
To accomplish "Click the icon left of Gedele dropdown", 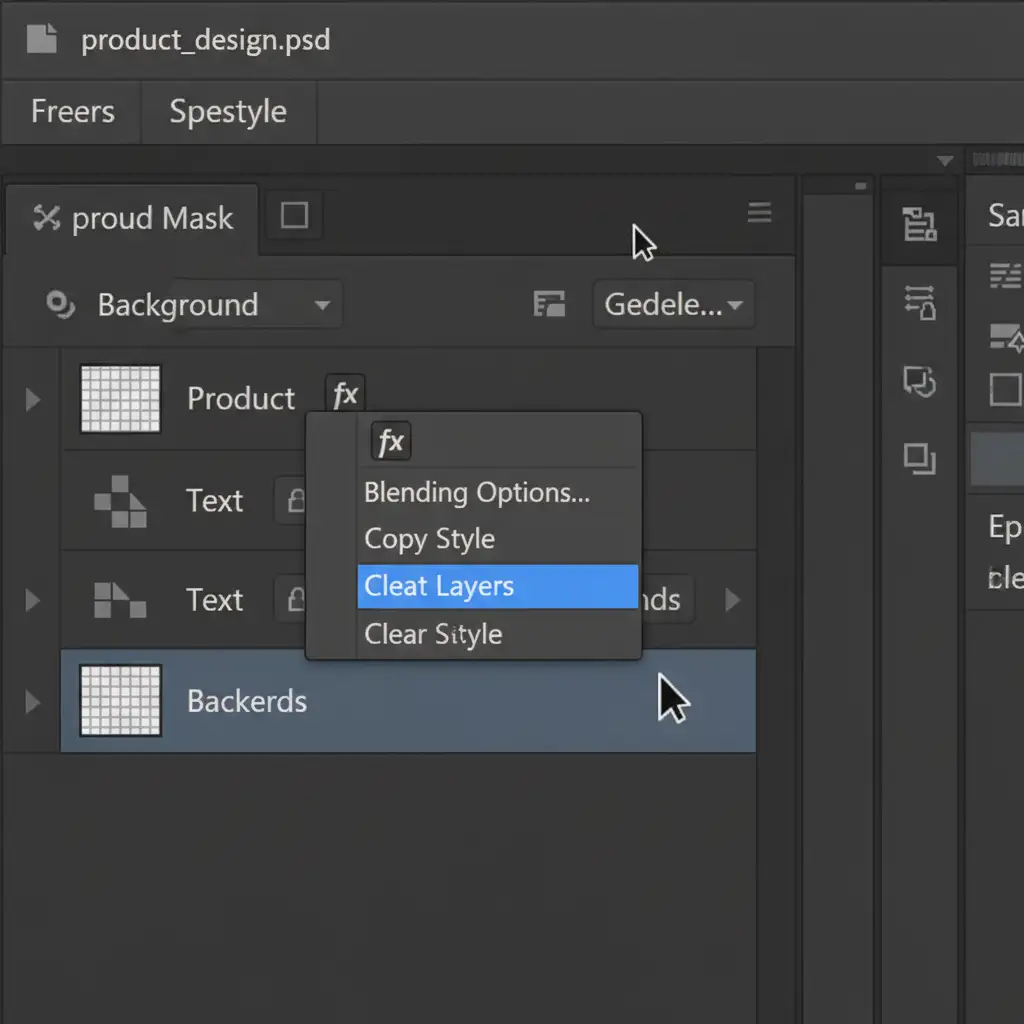I will [x=549, y=304].
